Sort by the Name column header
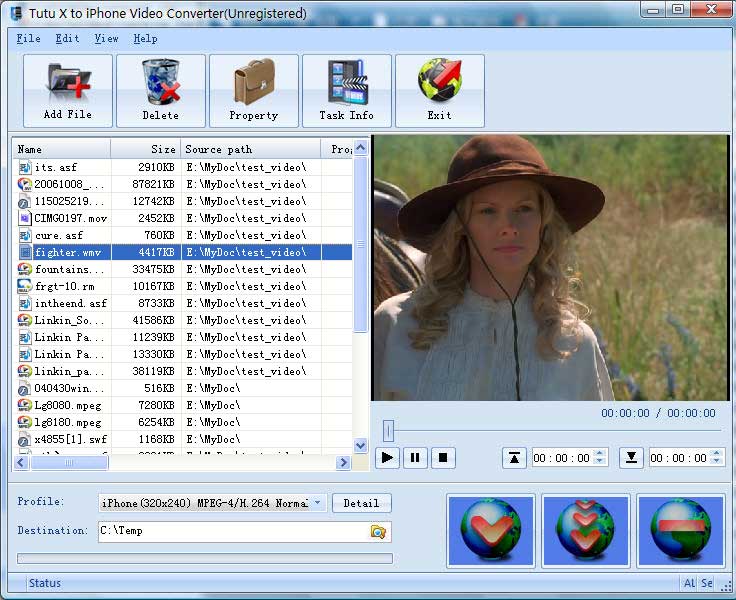 pos(62,149)
